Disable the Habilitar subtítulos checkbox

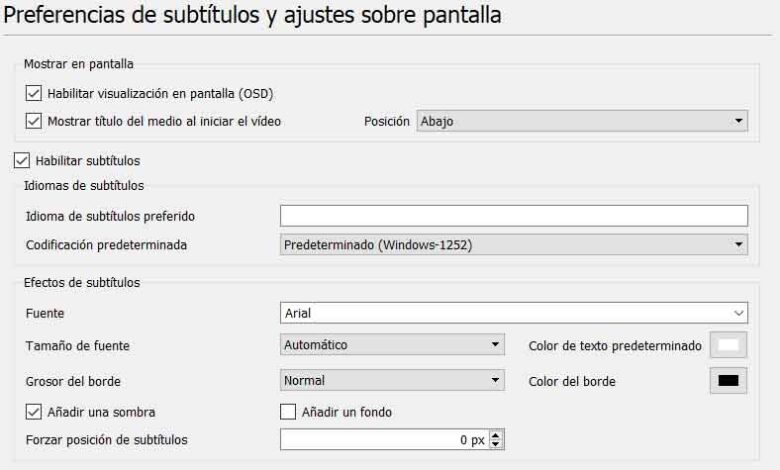pyautogui.click(x=21, y=160)
